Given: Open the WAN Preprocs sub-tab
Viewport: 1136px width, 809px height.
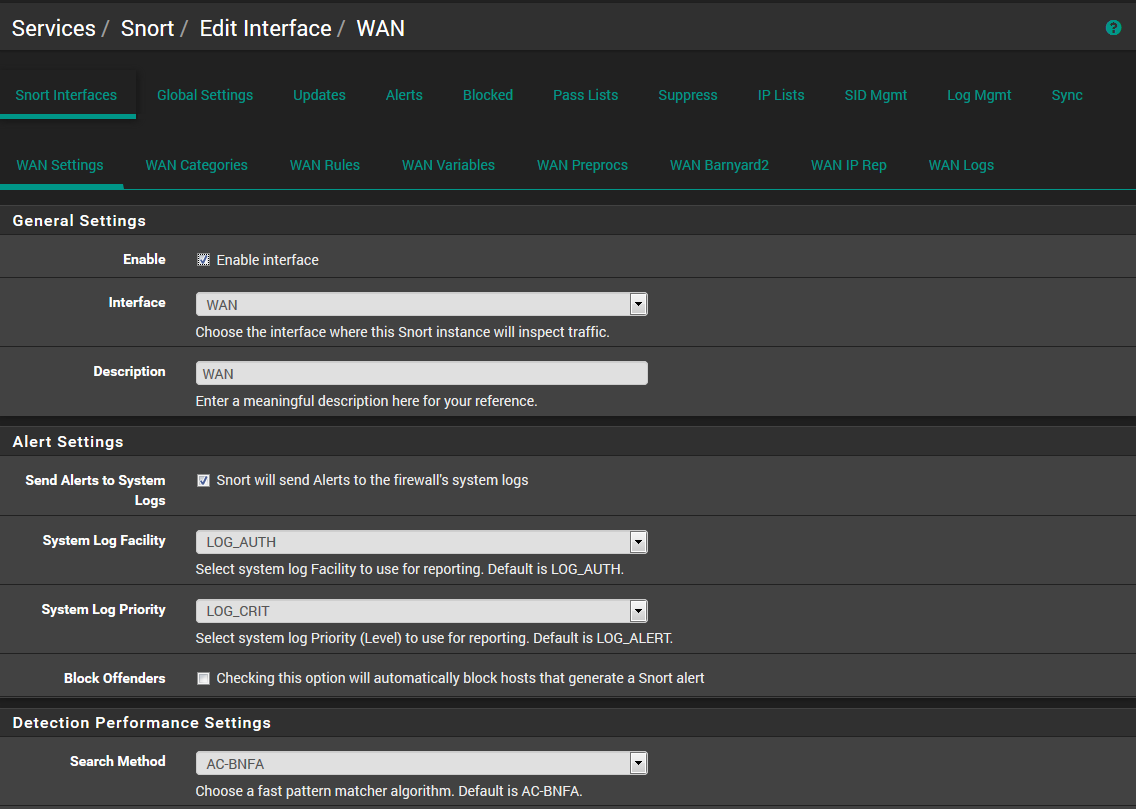Looking at the screenshot, I should pyautogui.click(x=582, y=165).
